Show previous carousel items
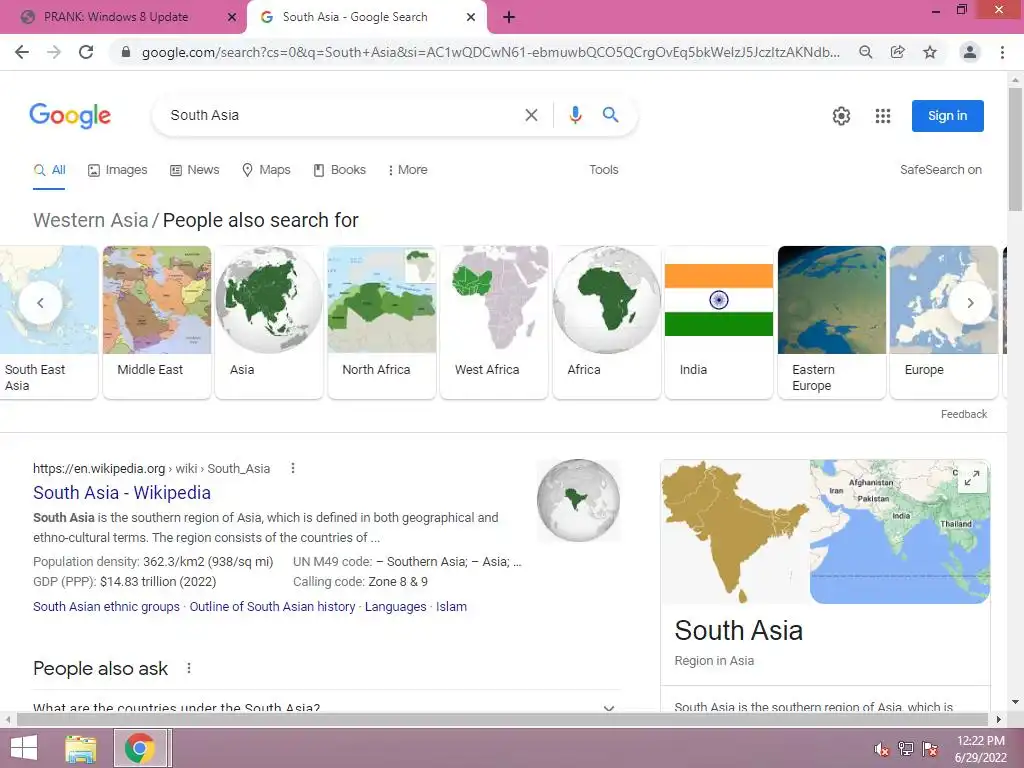This screenshot has width=1024, height=768. coord(40,303)
